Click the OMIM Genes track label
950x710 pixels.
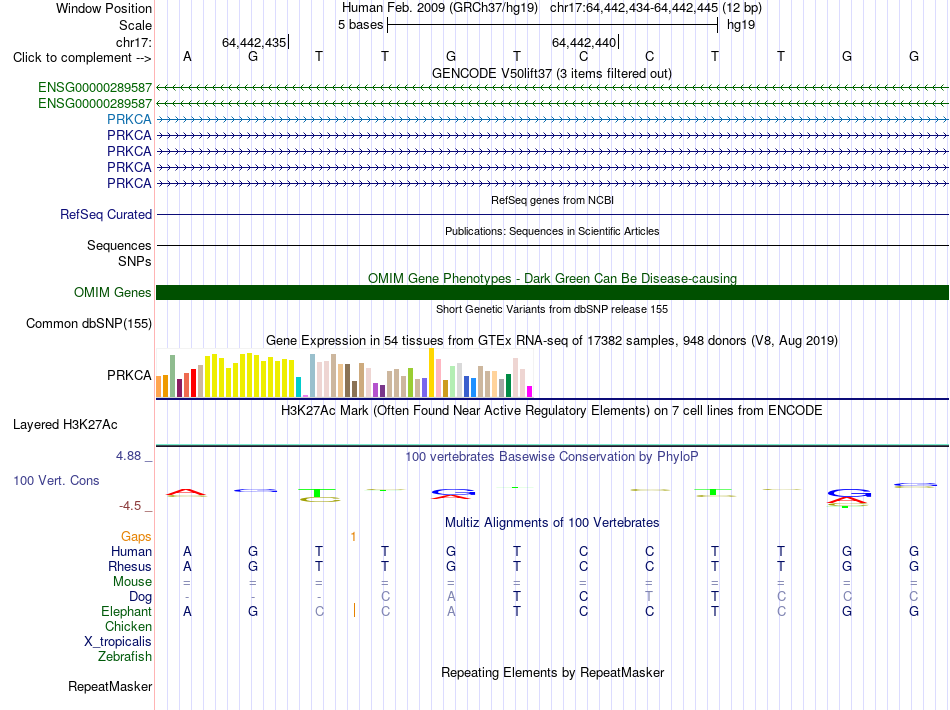click(113, 293)
